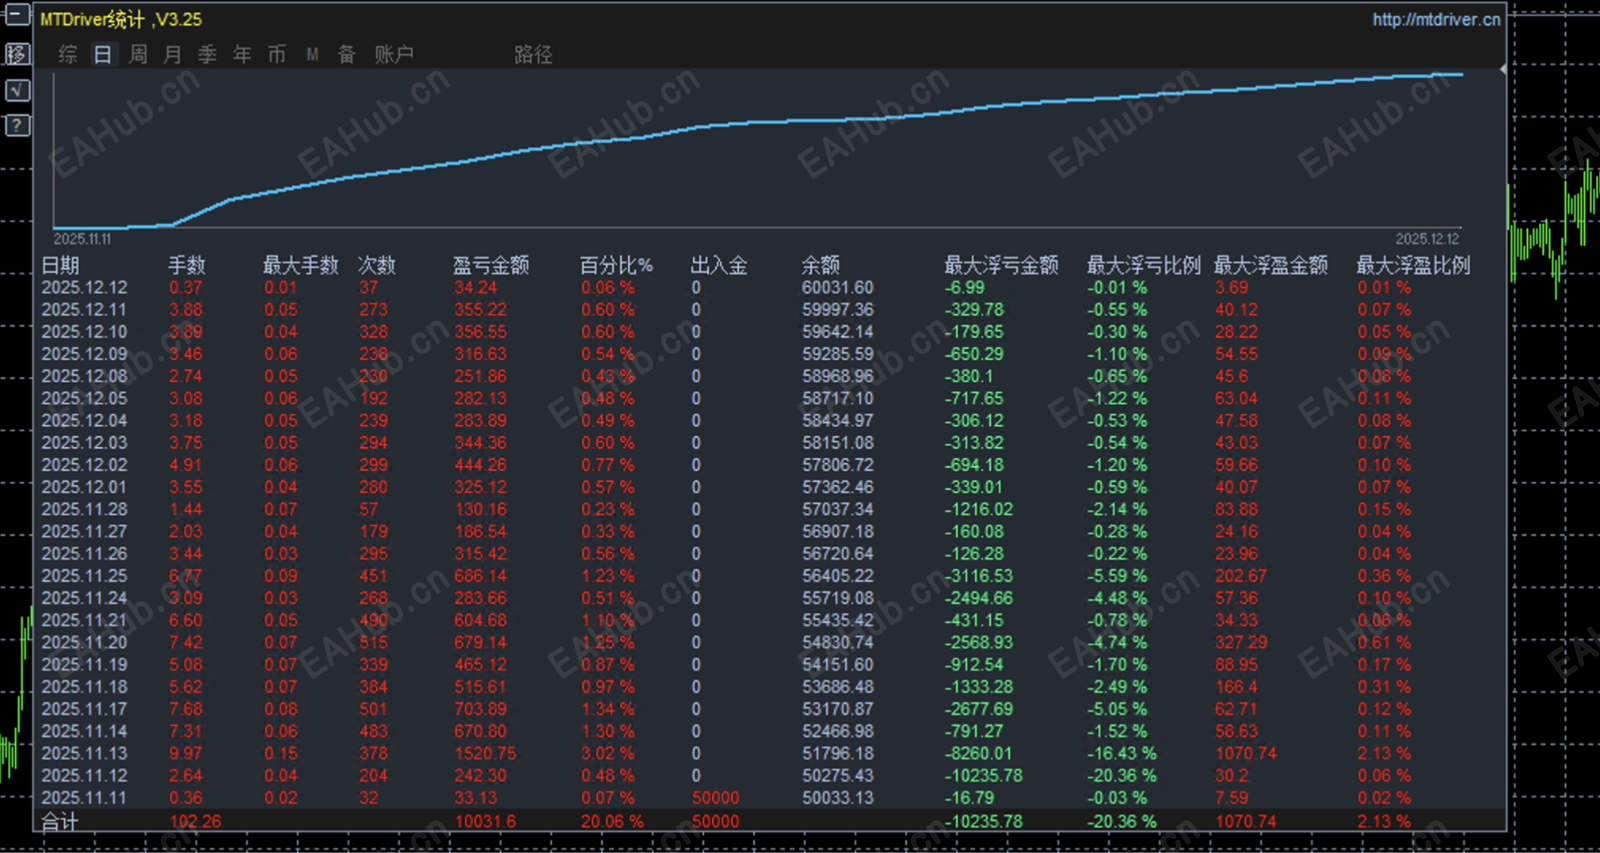The height and width of the screenshot is (853, 1600).
Task: Click the chart end date 2025.12.12
Action: (x=1427, y=239)
